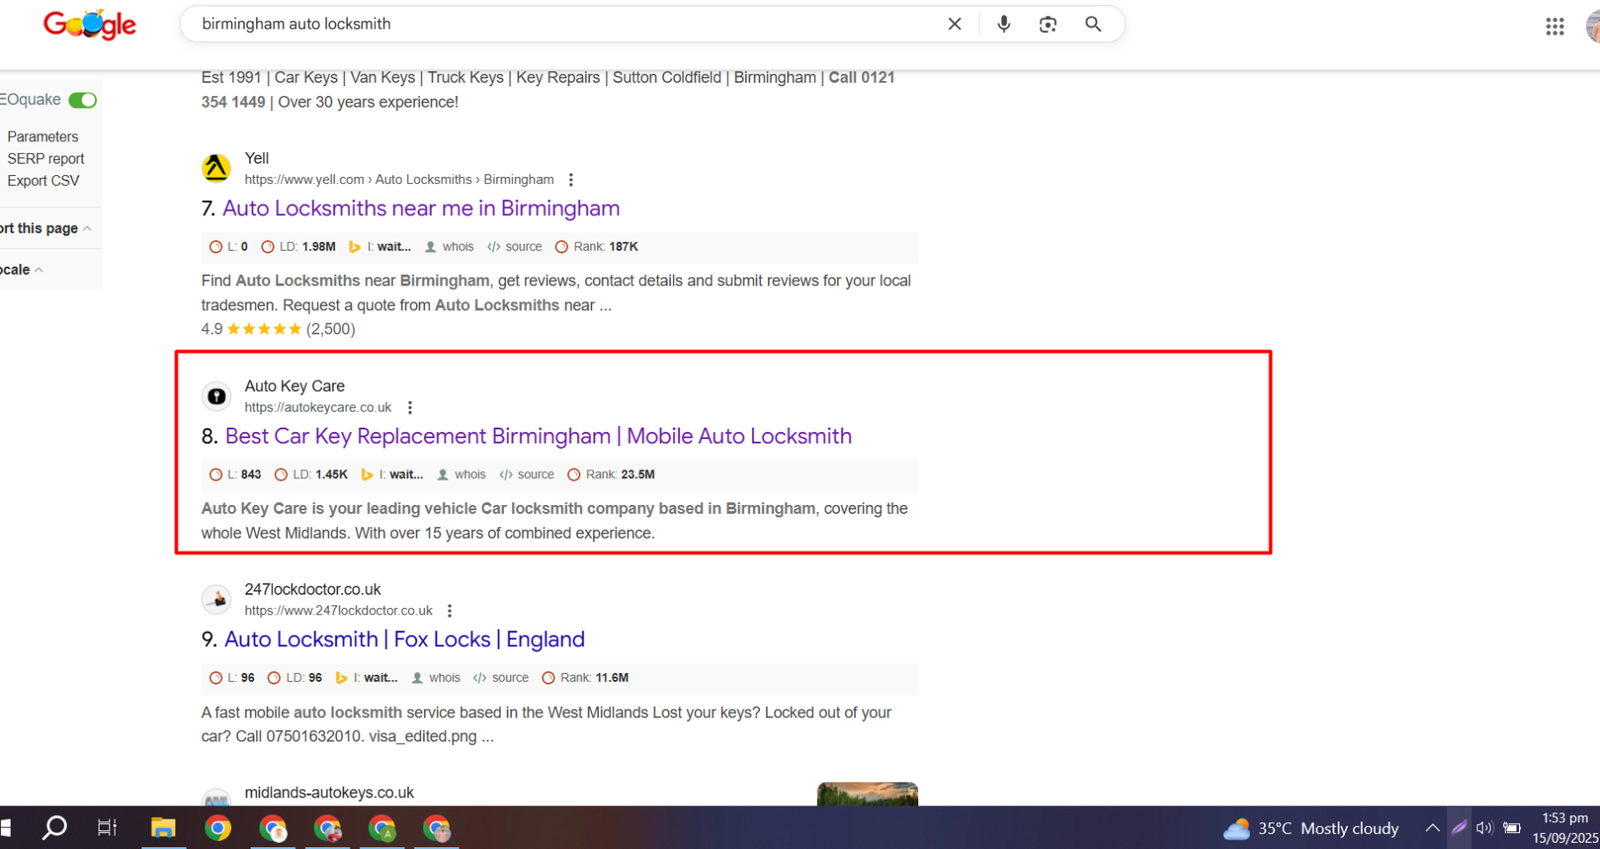This screenshot has height=849, width=1600.
Task: Clear the search box text
Action: pos(954,24)
